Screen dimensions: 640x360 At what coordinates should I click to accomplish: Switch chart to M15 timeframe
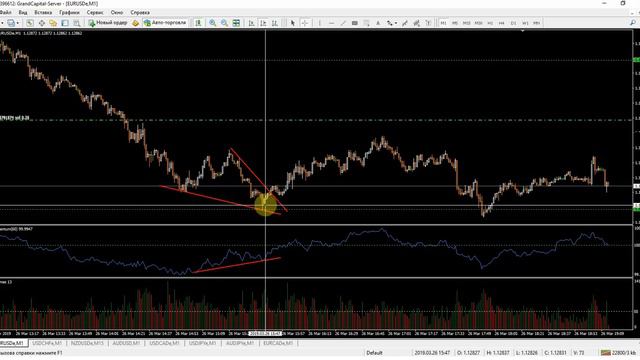click(467, 23)
